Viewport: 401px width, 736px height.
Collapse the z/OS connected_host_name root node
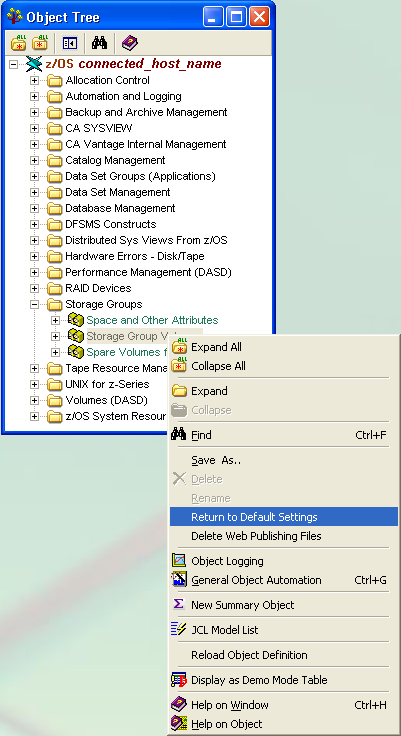(14, 64)
